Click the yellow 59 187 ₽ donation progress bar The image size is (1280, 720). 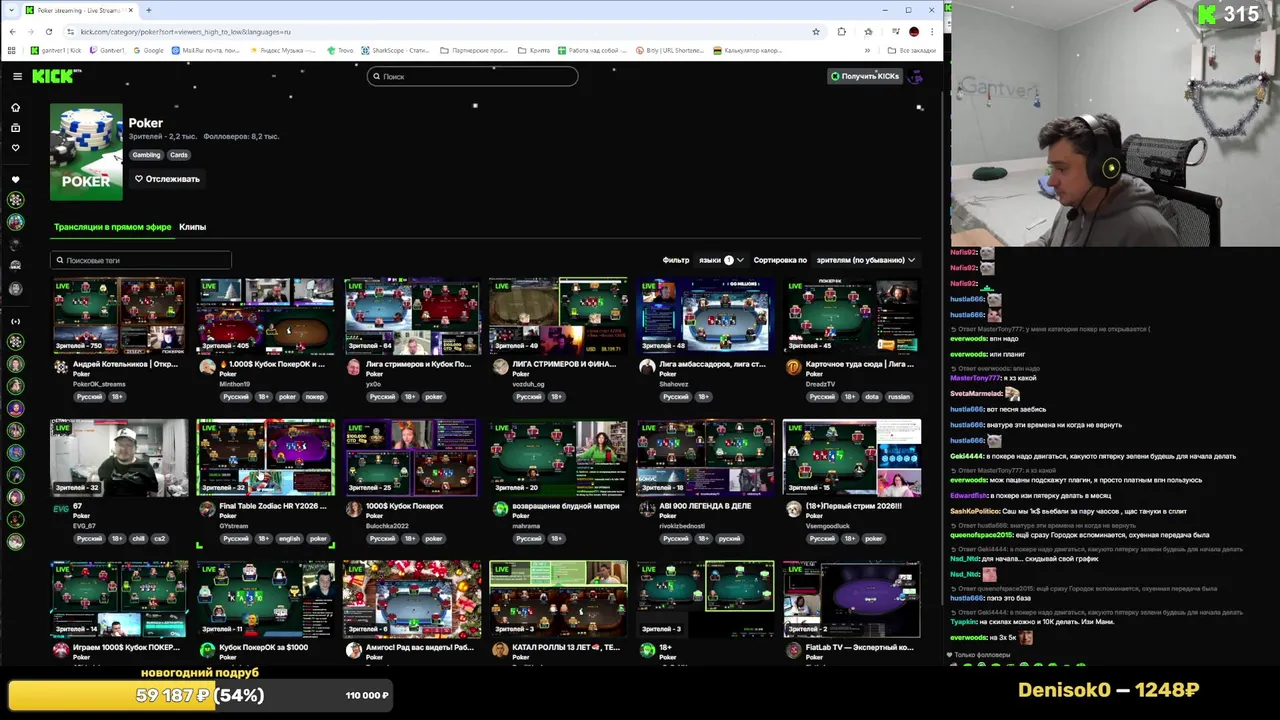pos(200,695)
